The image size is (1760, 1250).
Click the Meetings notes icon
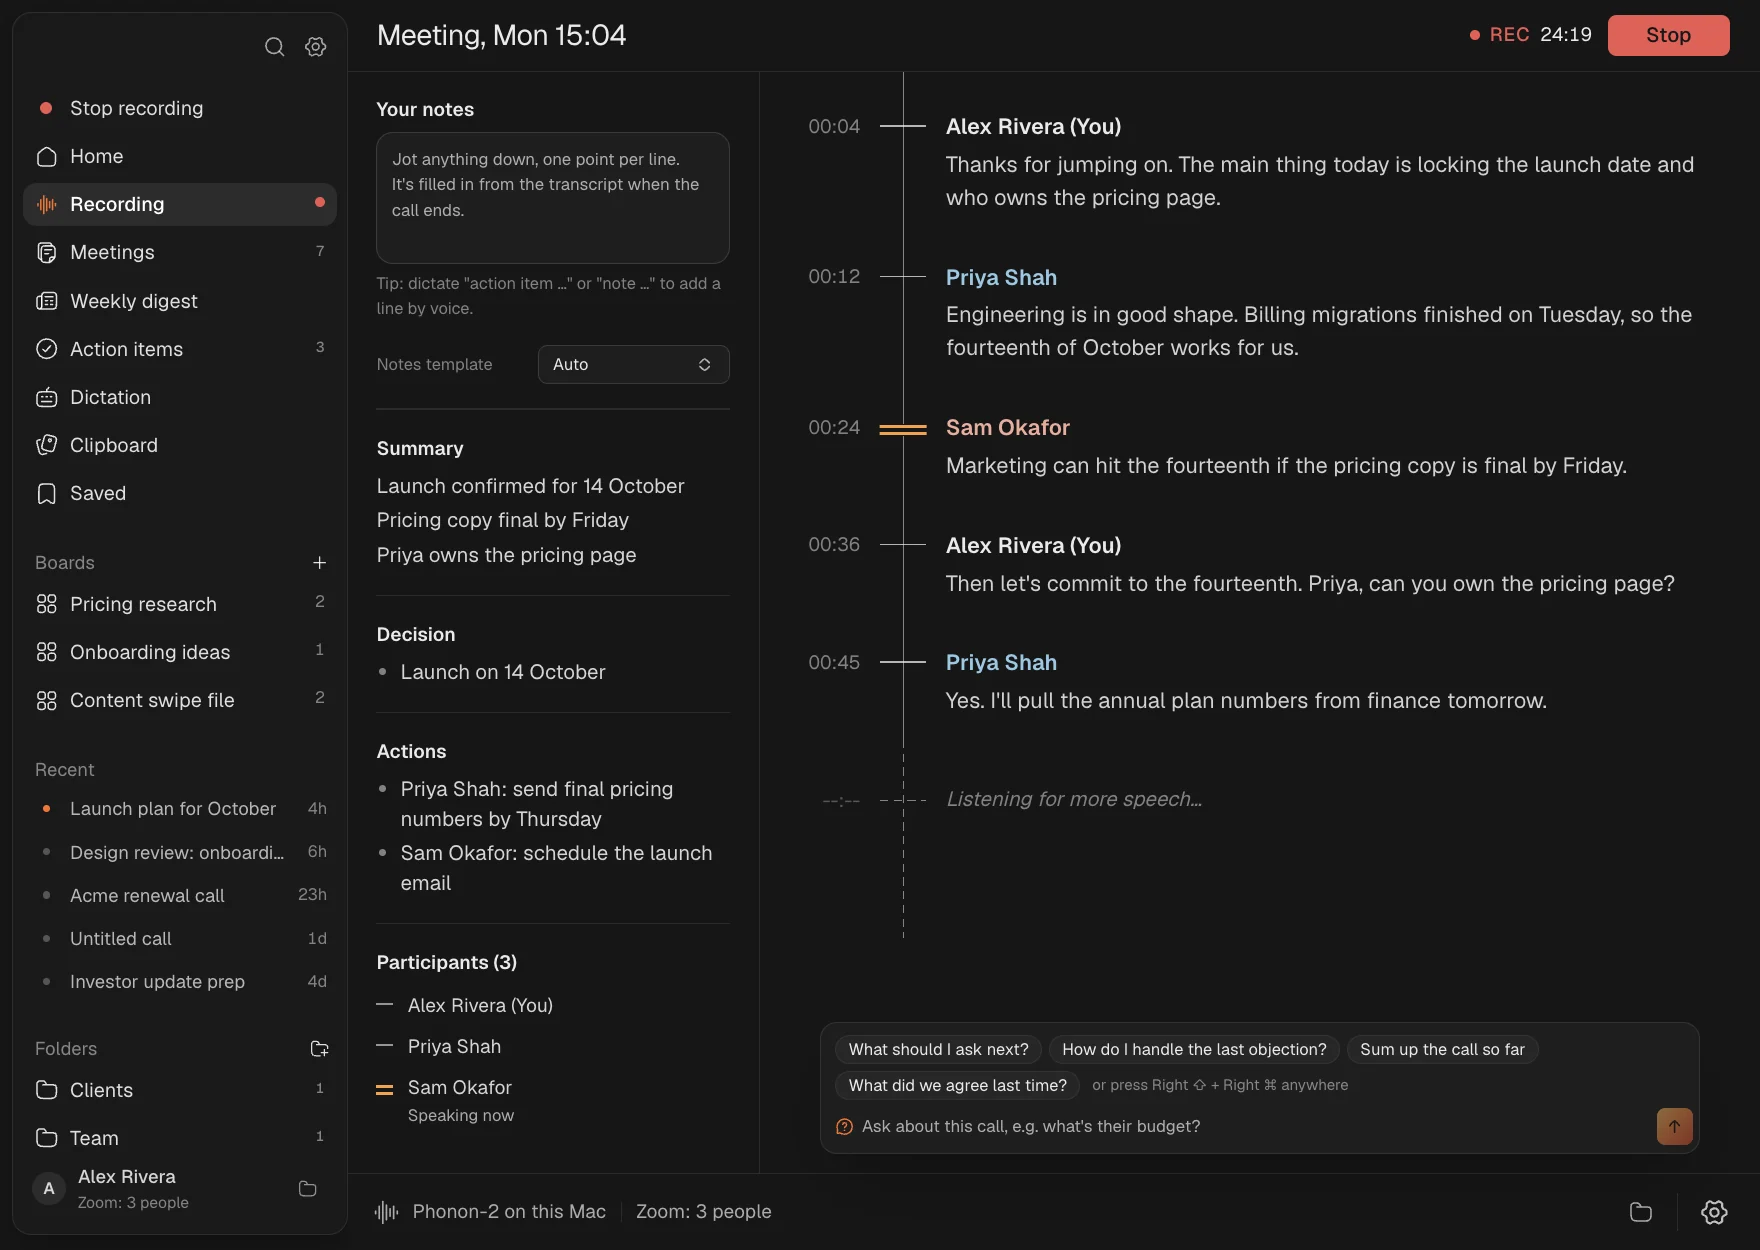[x=46, y=252]
